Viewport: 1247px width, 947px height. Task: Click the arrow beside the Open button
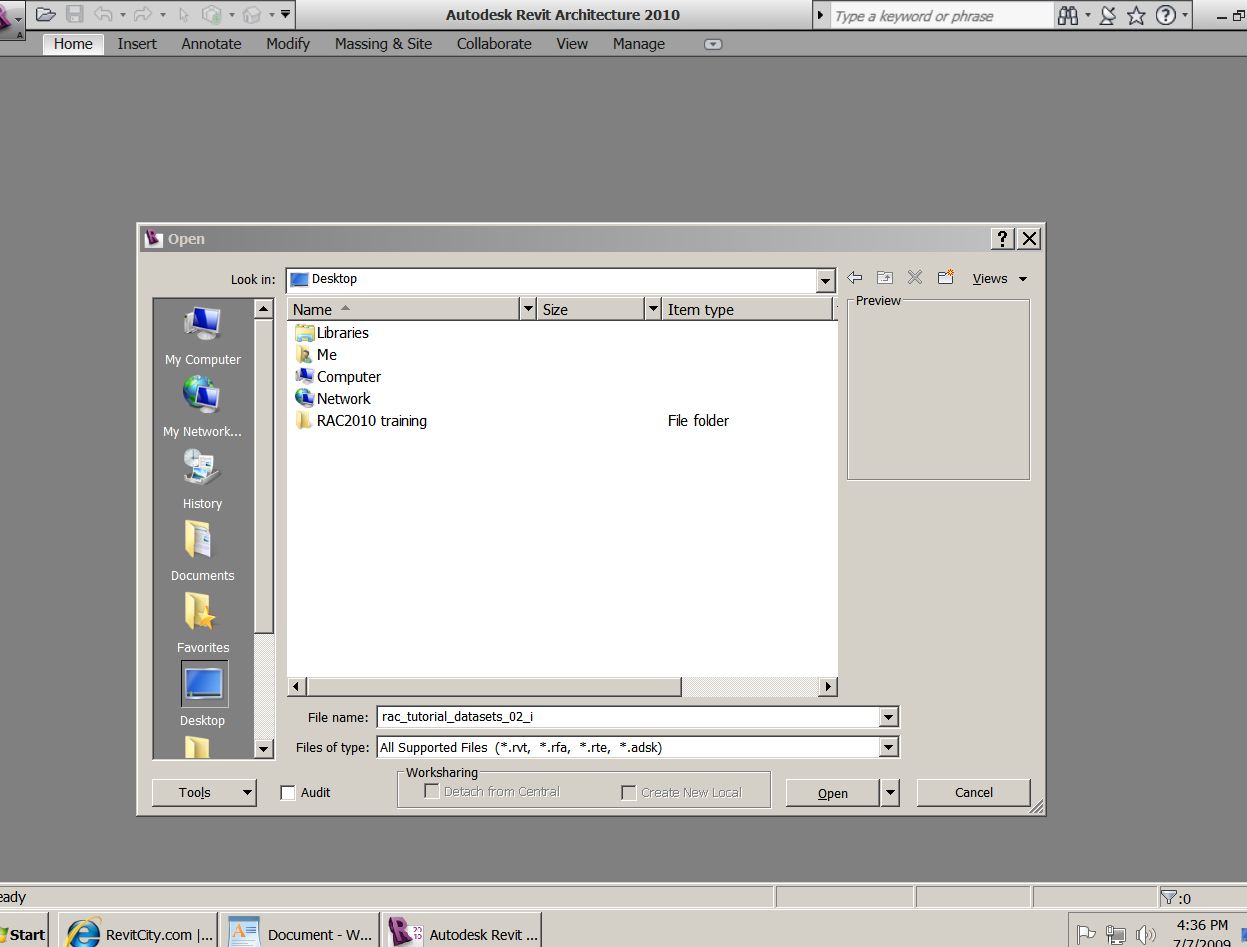click(x=890, y=793)
